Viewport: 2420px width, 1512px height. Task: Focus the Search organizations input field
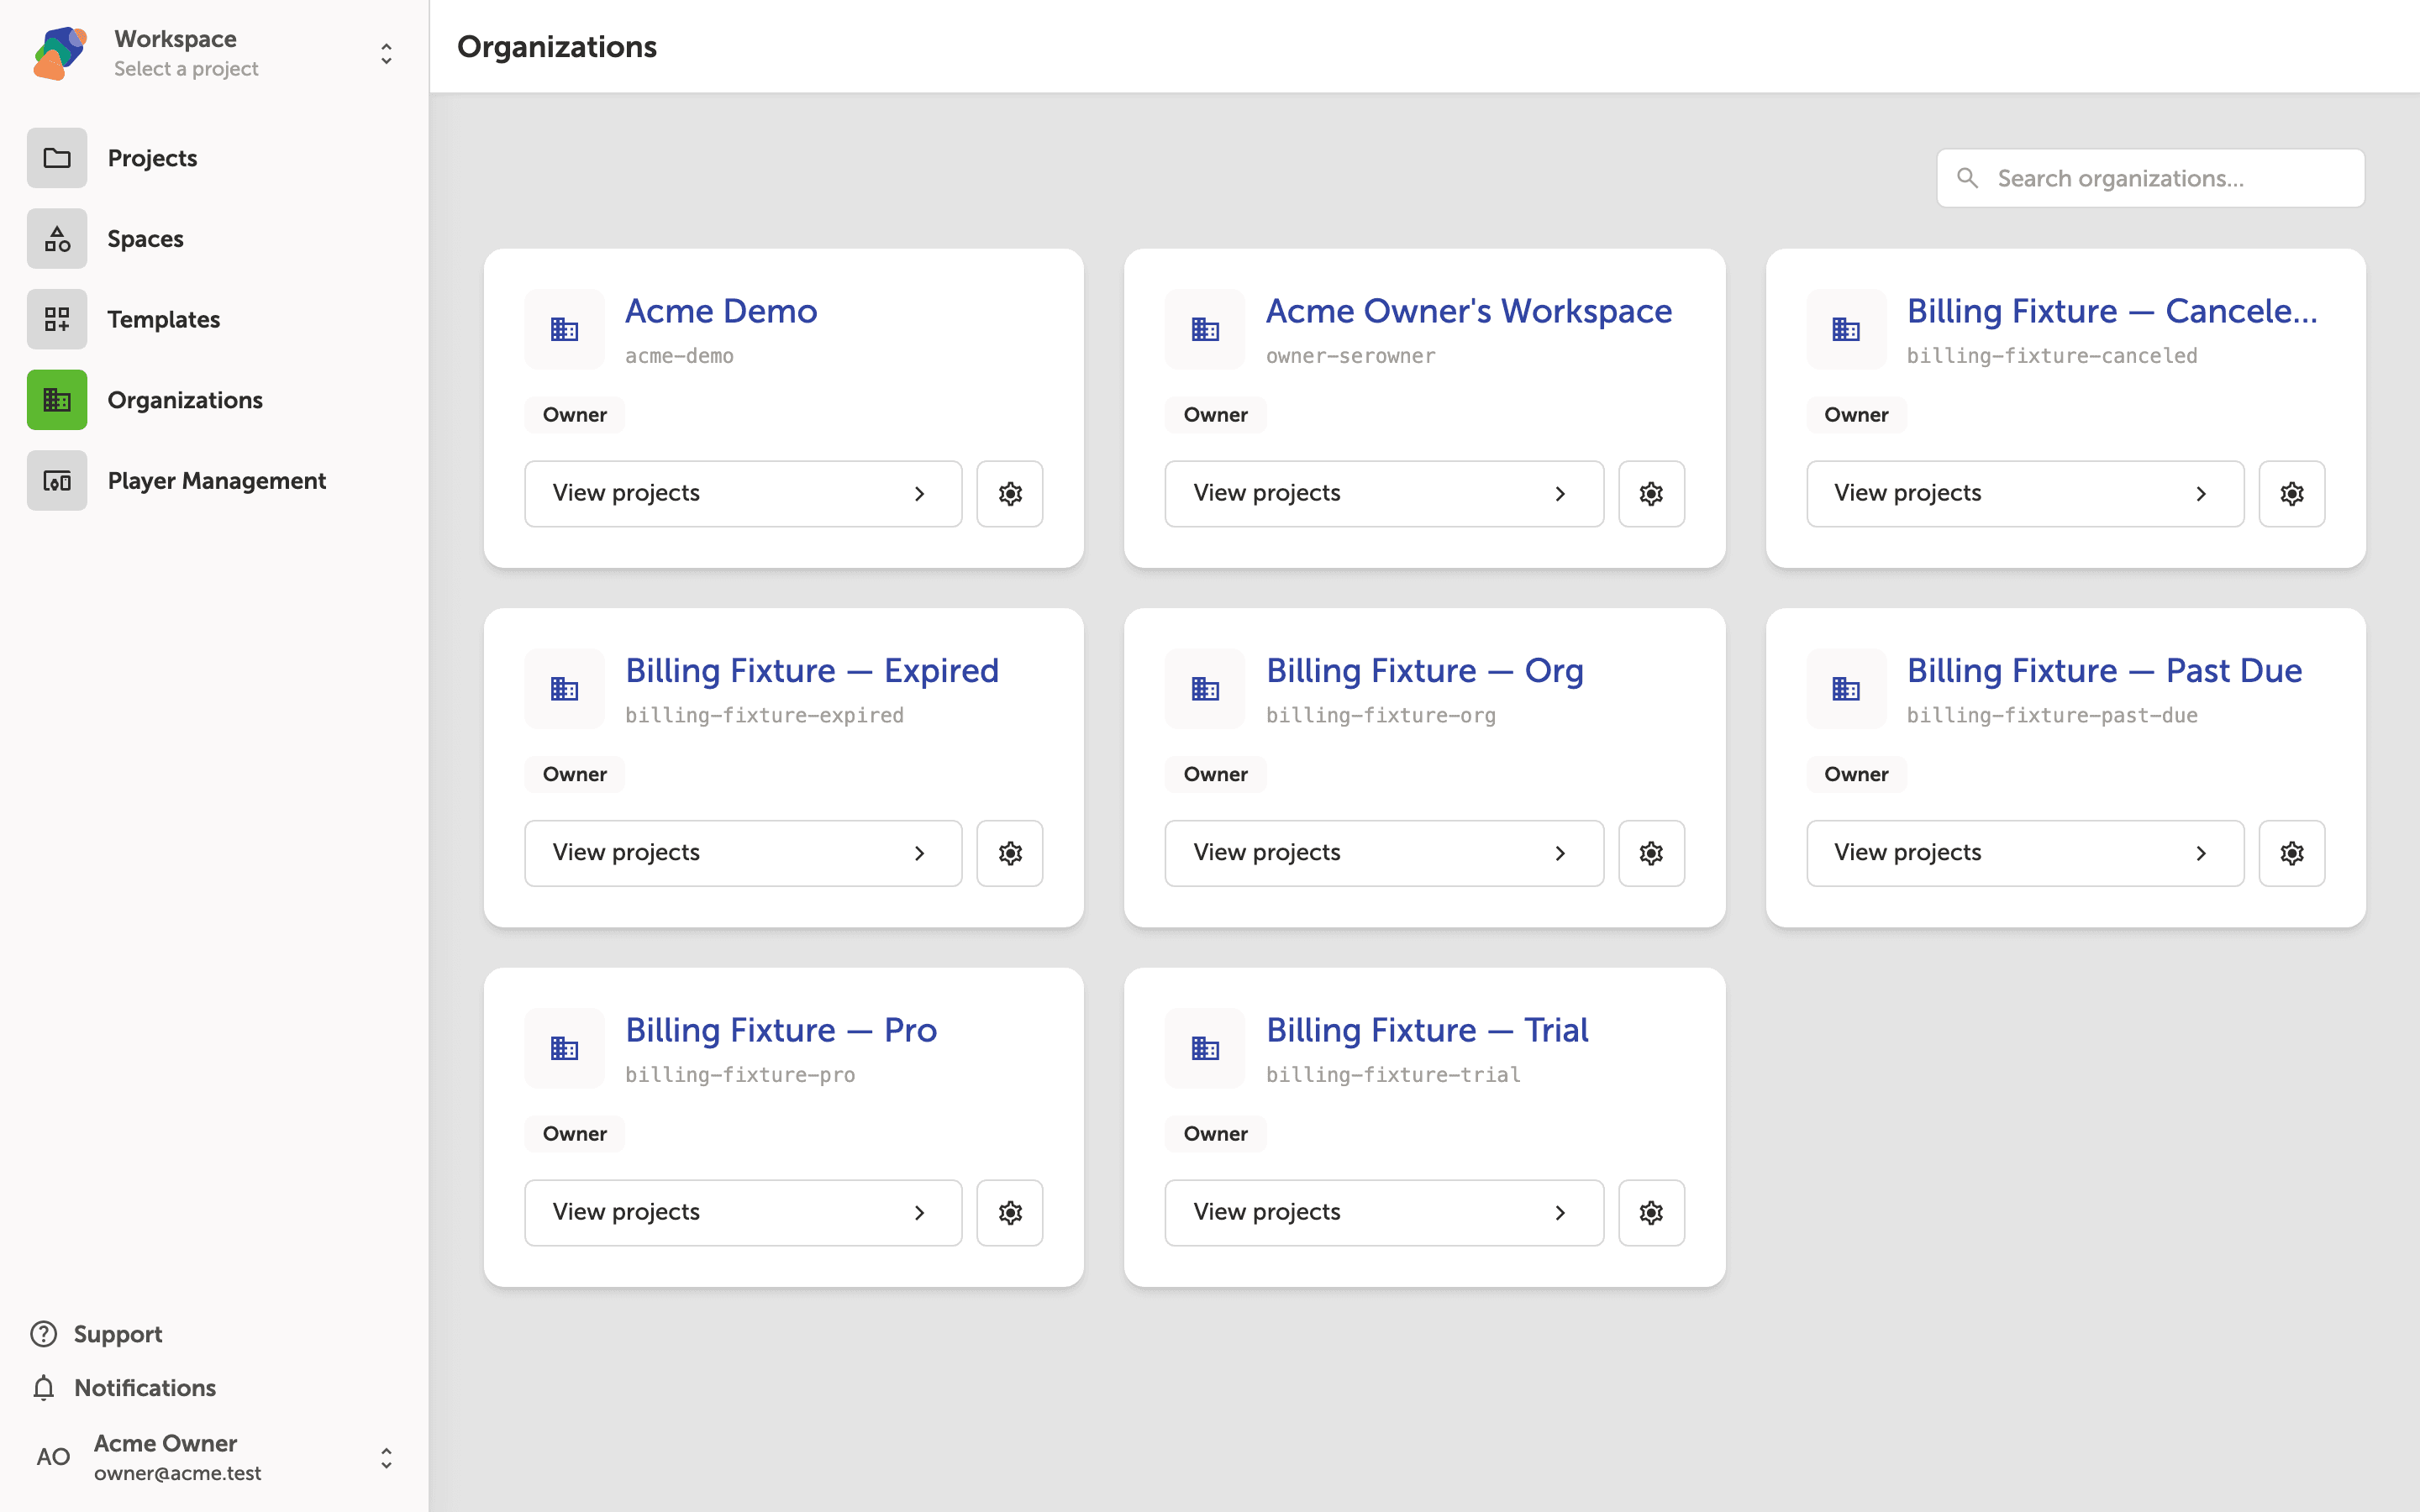(2150, 178)
